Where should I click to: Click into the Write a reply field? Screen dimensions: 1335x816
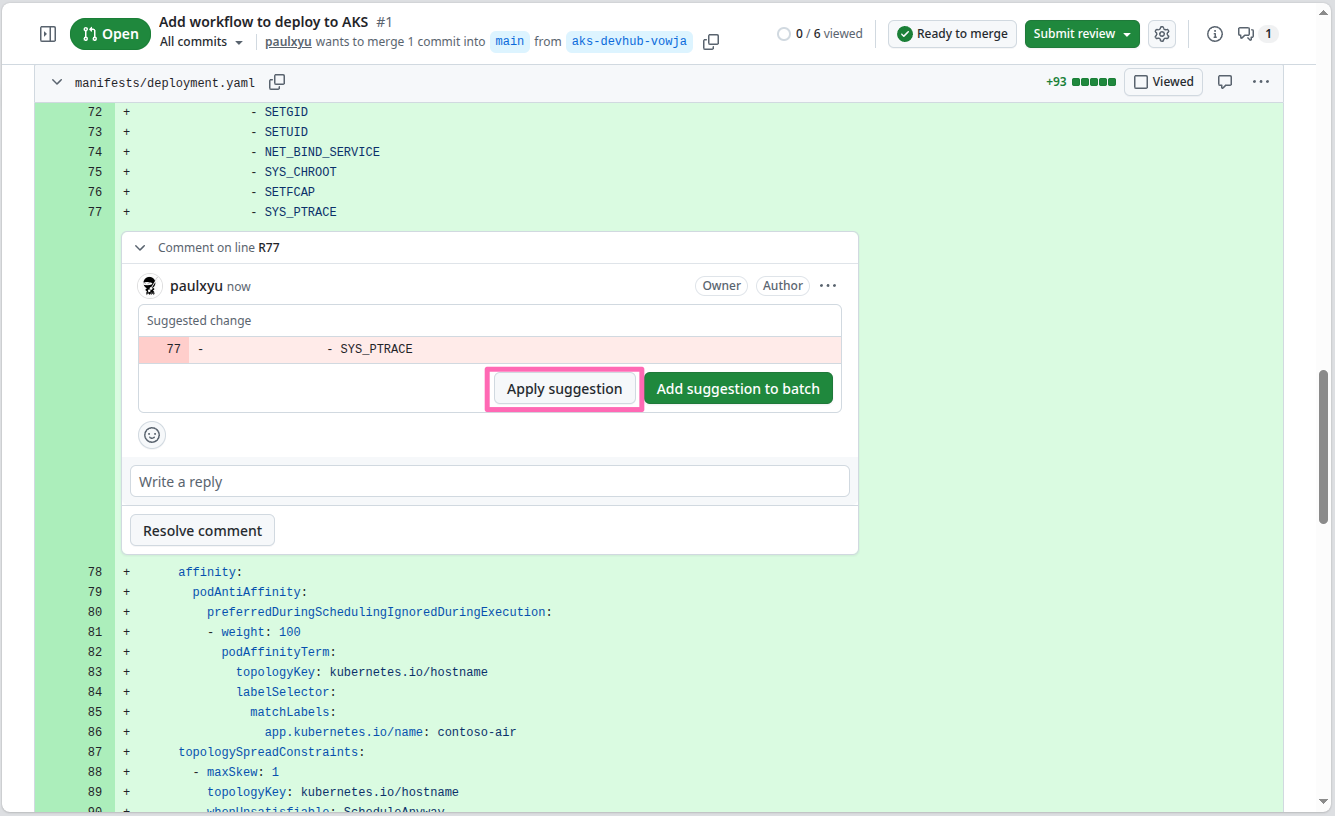(490, 481)
